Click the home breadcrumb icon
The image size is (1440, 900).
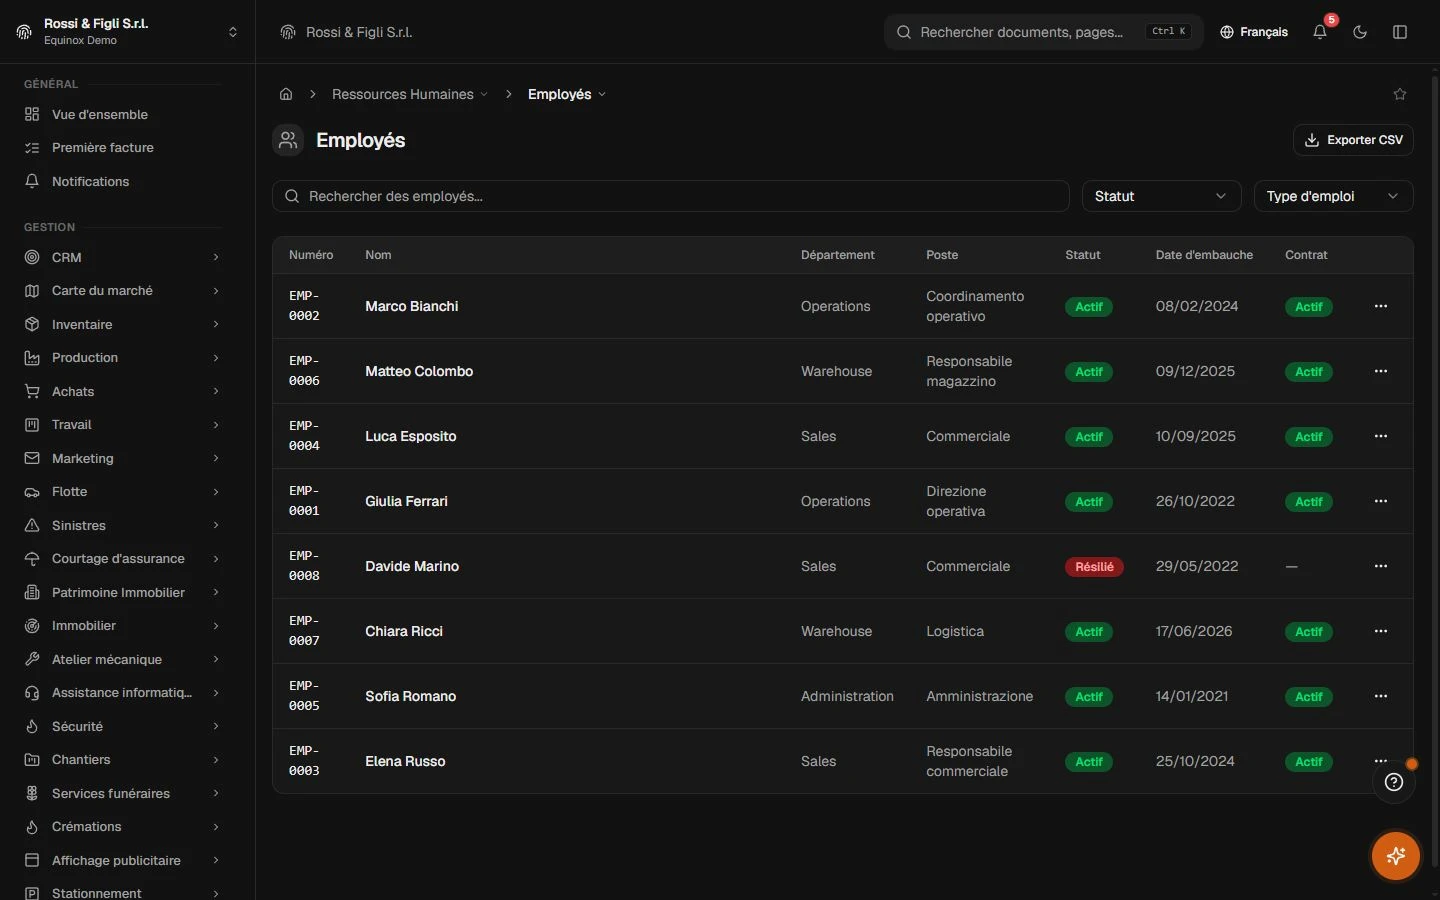click(x=286, y=94)
